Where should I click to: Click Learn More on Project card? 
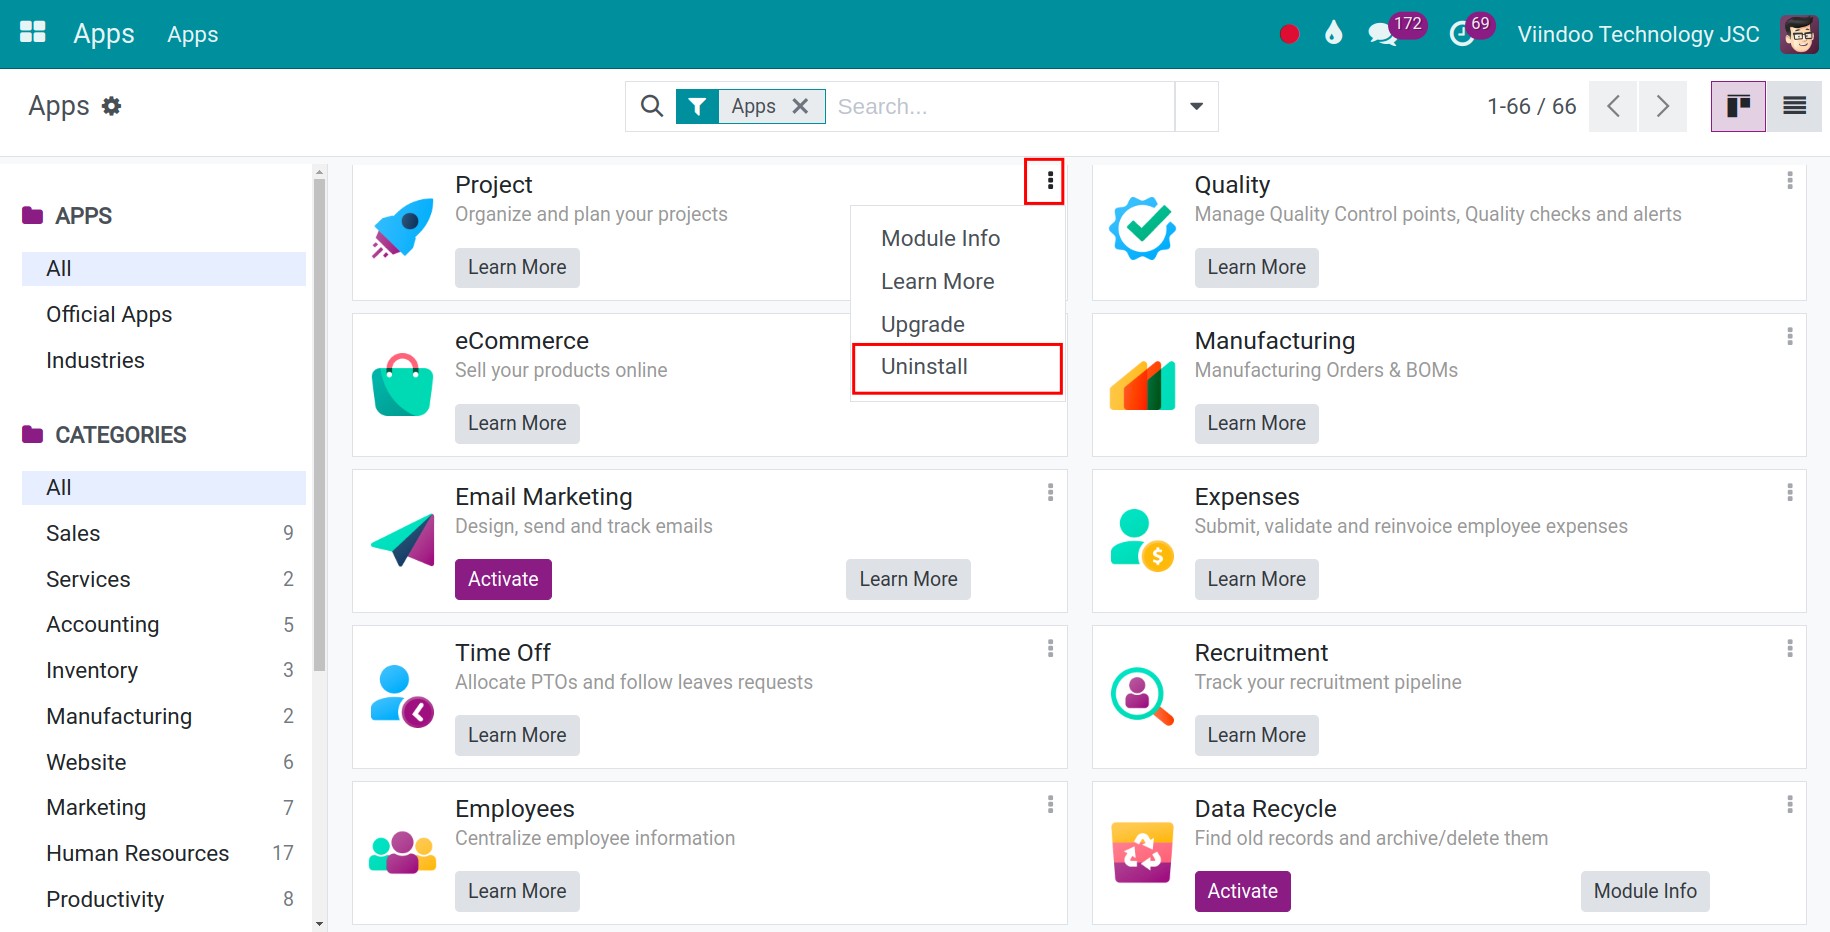(517, 267)
